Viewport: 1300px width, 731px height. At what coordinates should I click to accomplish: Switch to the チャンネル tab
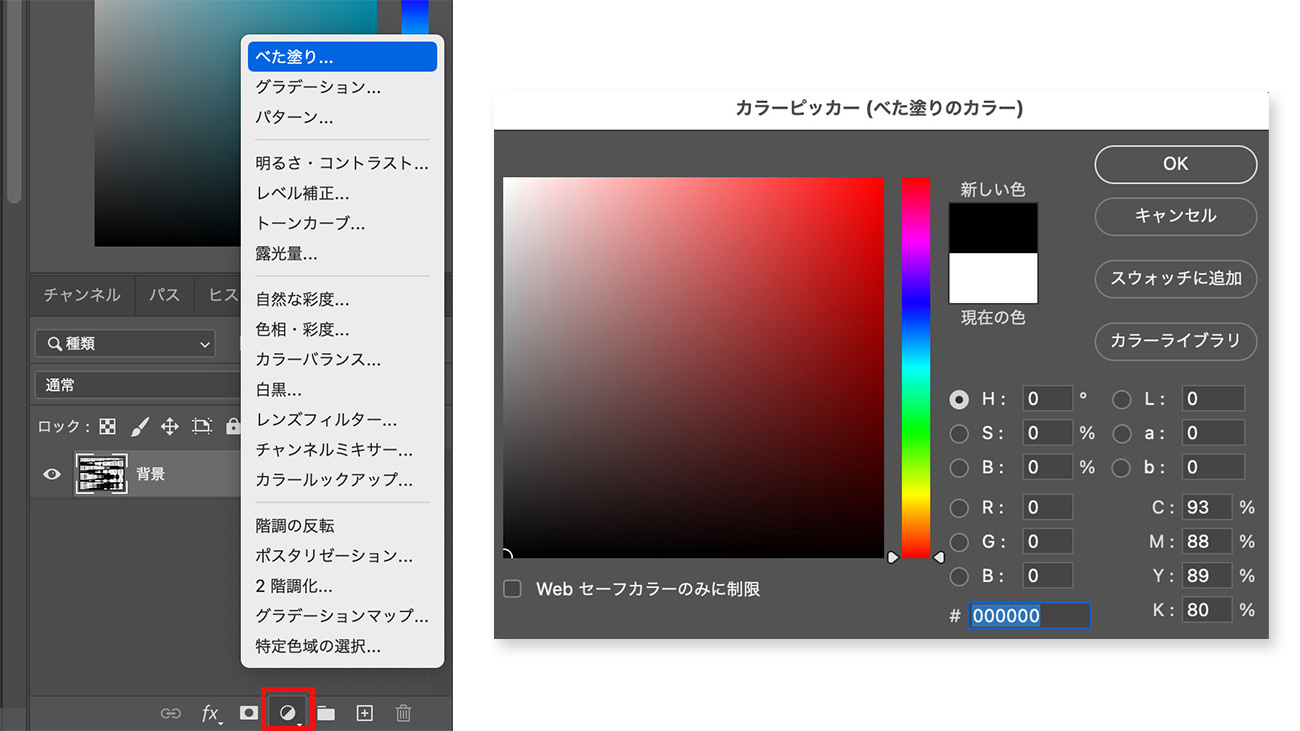click(x=82, y=295)
